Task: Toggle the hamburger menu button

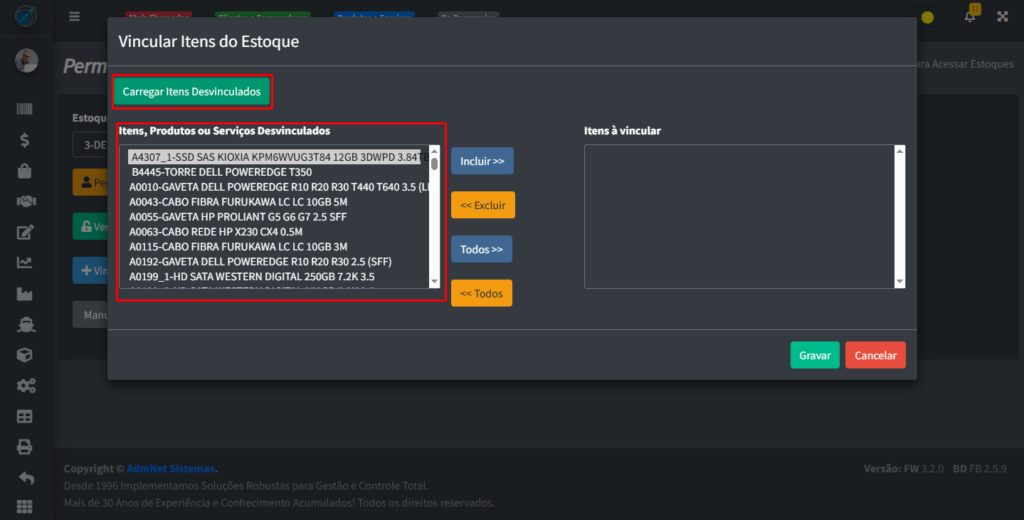Action: (74, 16)
